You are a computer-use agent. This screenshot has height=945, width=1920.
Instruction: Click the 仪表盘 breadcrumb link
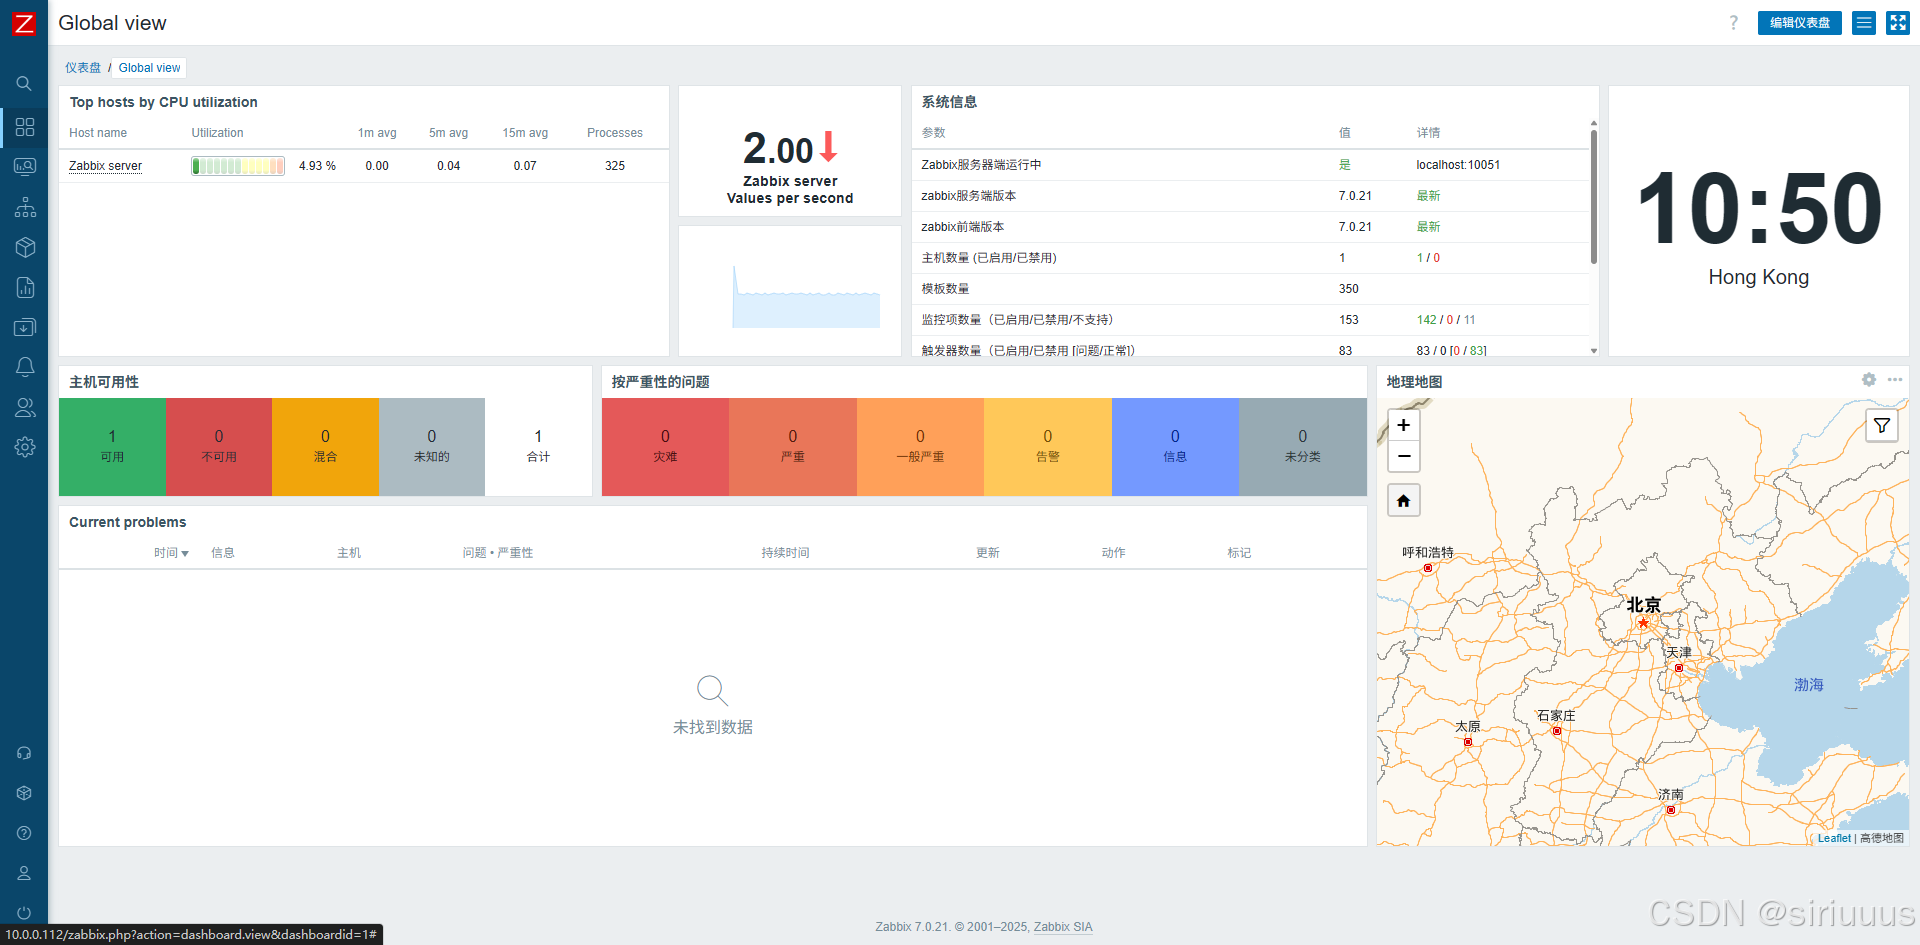(x=83, y=68)
